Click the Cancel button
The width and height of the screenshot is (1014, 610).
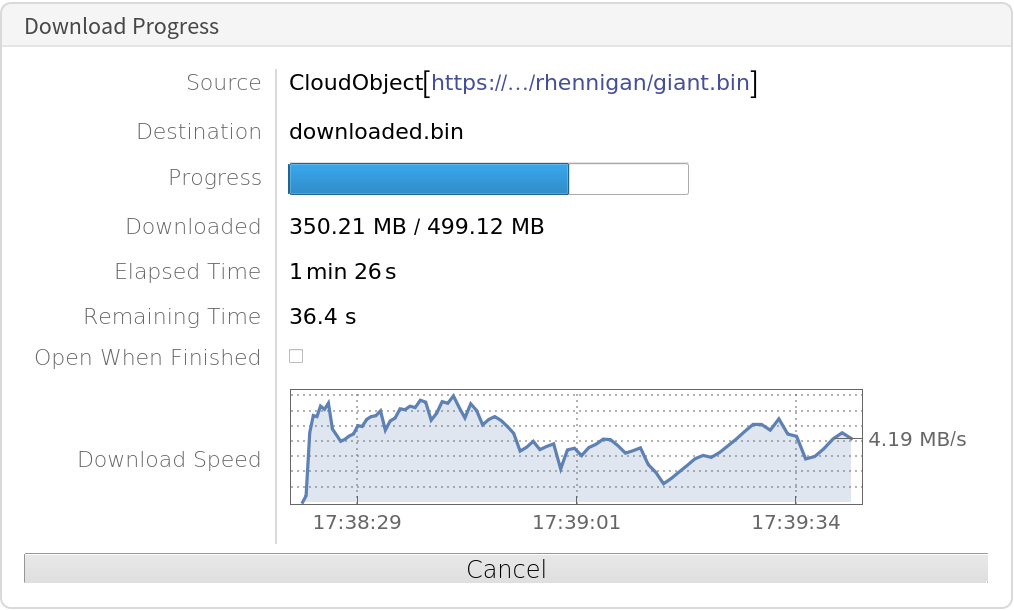pyautogui.click(x=506, y=569)
